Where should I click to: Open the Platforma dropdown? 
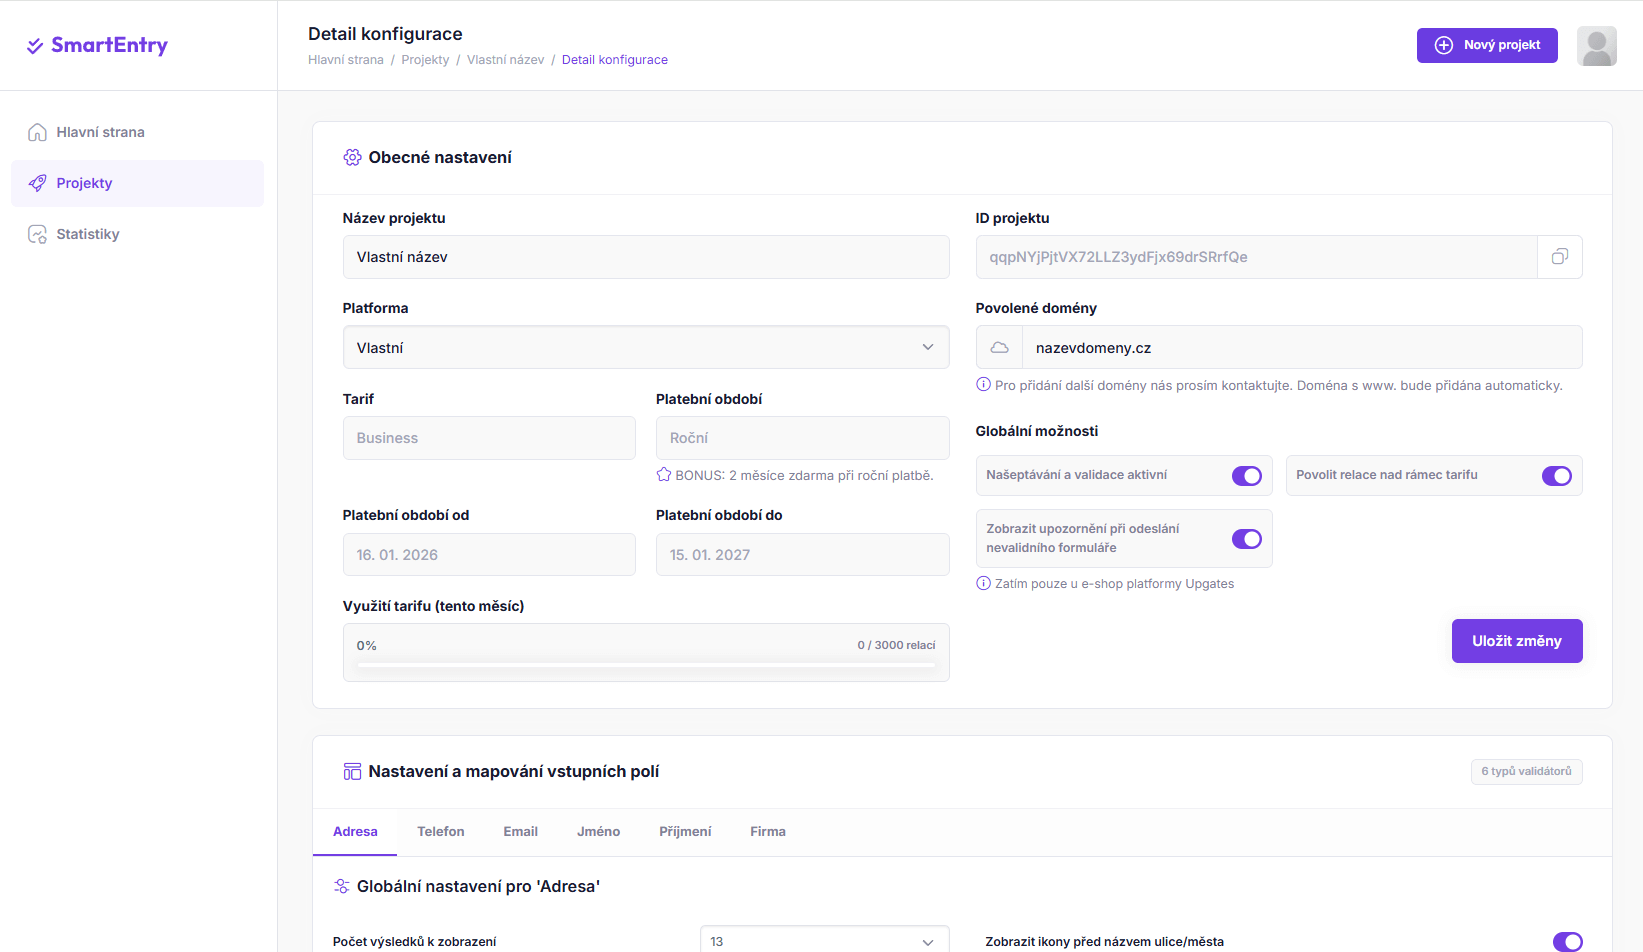[x=645, y=347]
